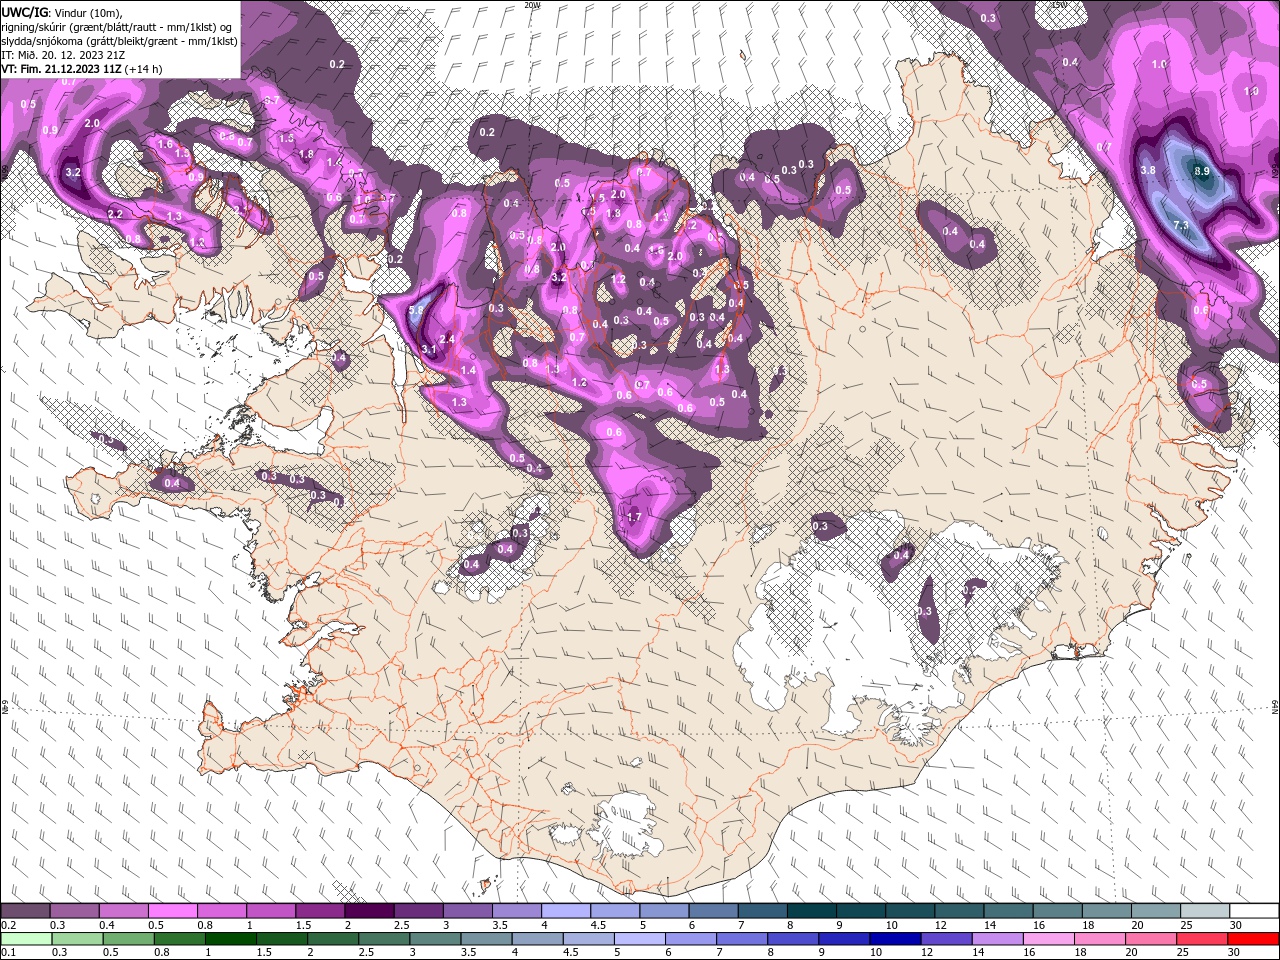The height and width of the screenshot is (960, 1280).
Task: Click the pale grey 25–30 swatch, upper scale
Action: (1204, 911)
